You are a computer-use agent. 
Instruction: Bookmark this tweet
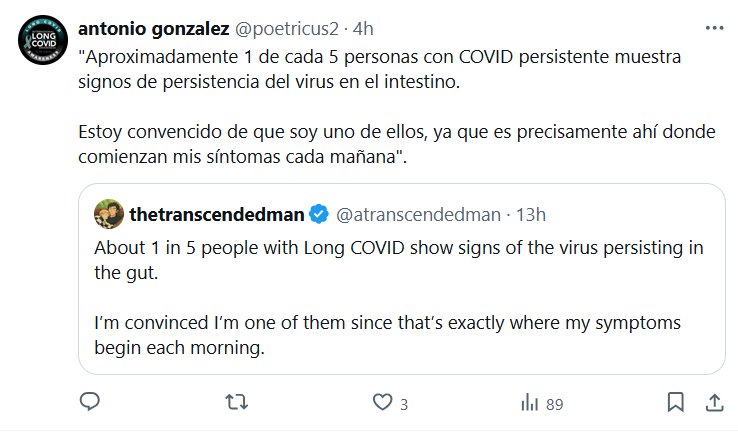tap(677, 403)
